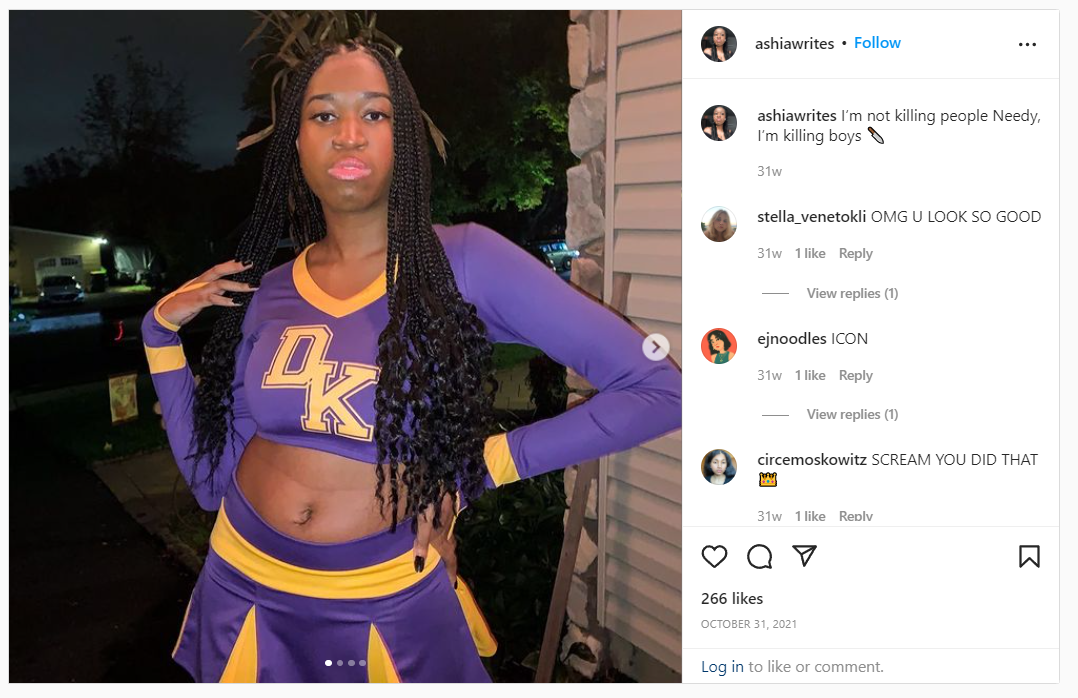Open stella_venetokli's avatar
Screen dimensions: 1078x698
[718, 224]
